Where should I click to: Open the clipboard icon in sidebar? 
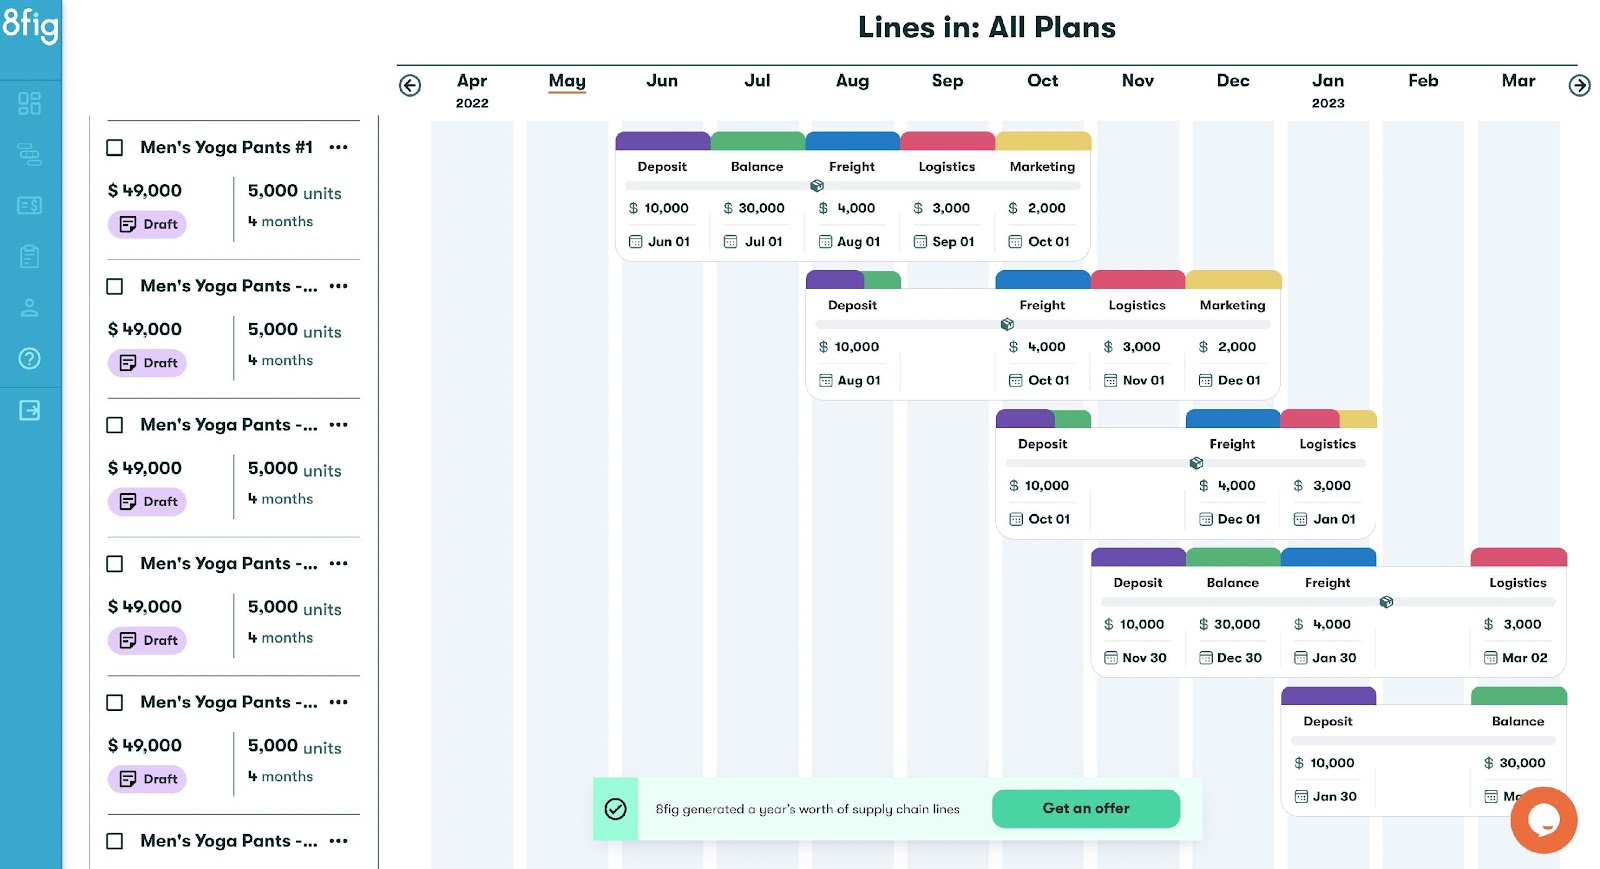point(30,256)
